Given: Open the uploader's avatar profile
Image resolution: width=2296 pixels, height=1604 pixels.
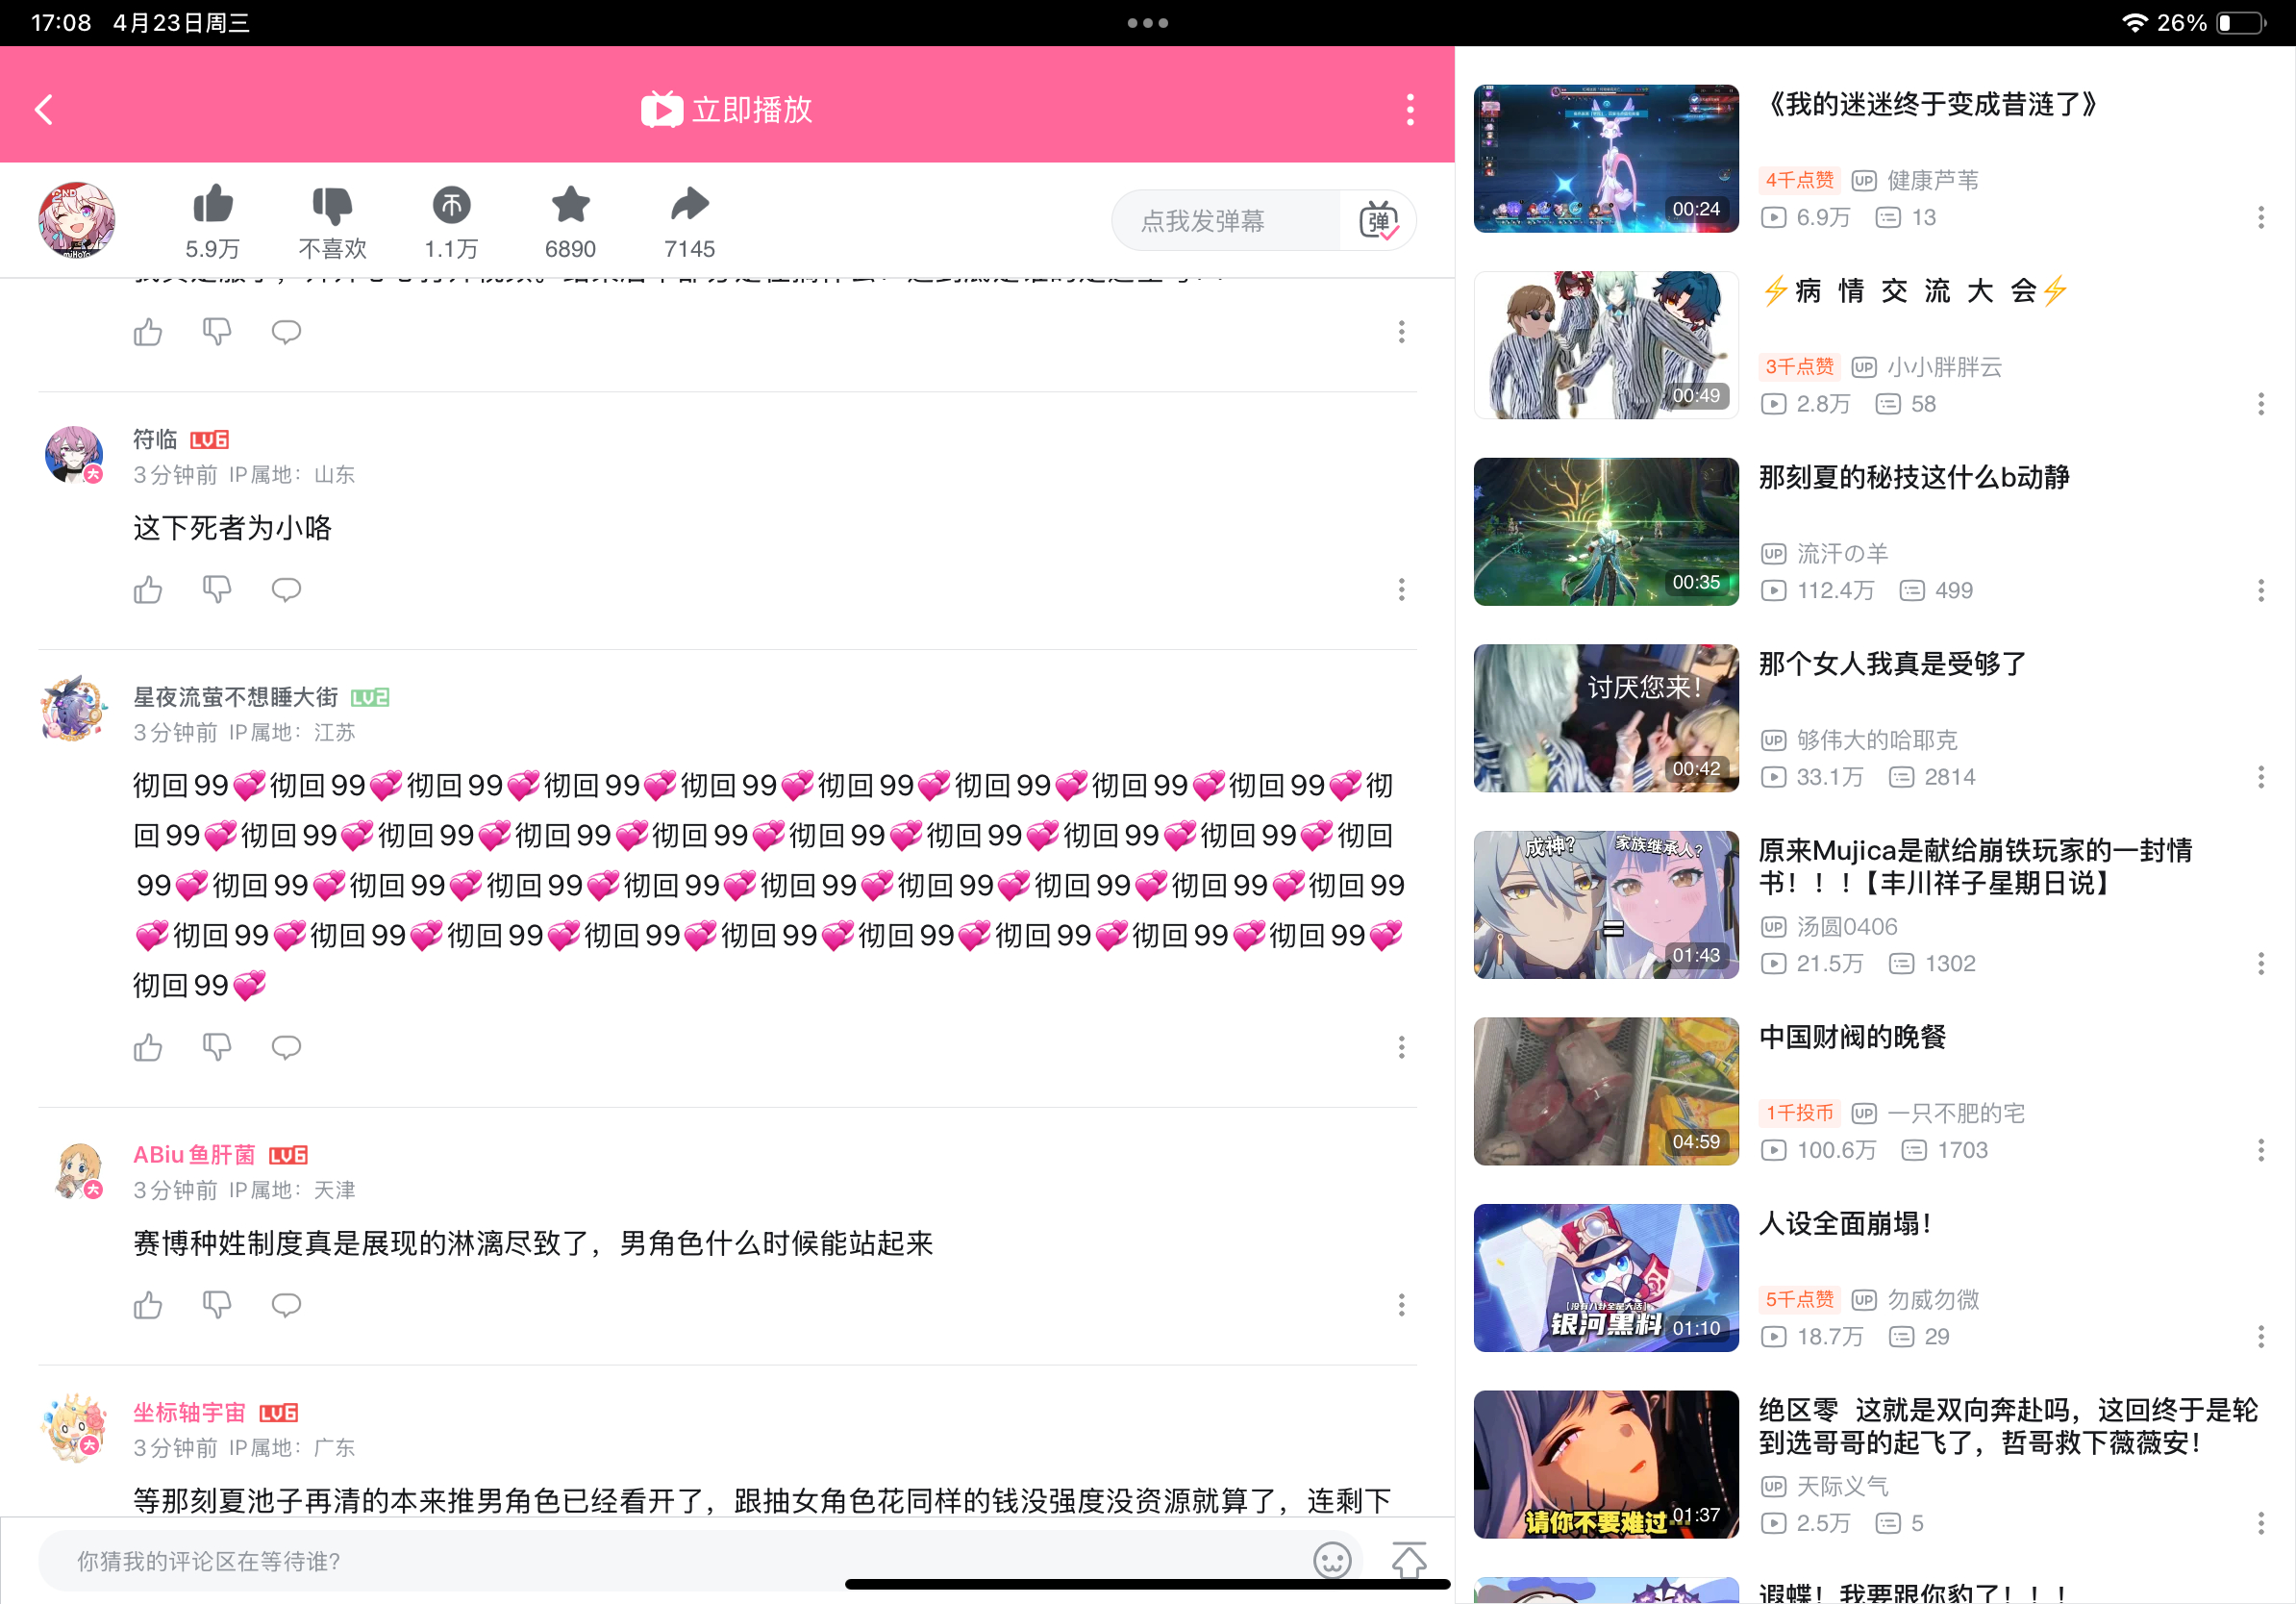Looking at the screenshot, I should (x=77, y=220).
